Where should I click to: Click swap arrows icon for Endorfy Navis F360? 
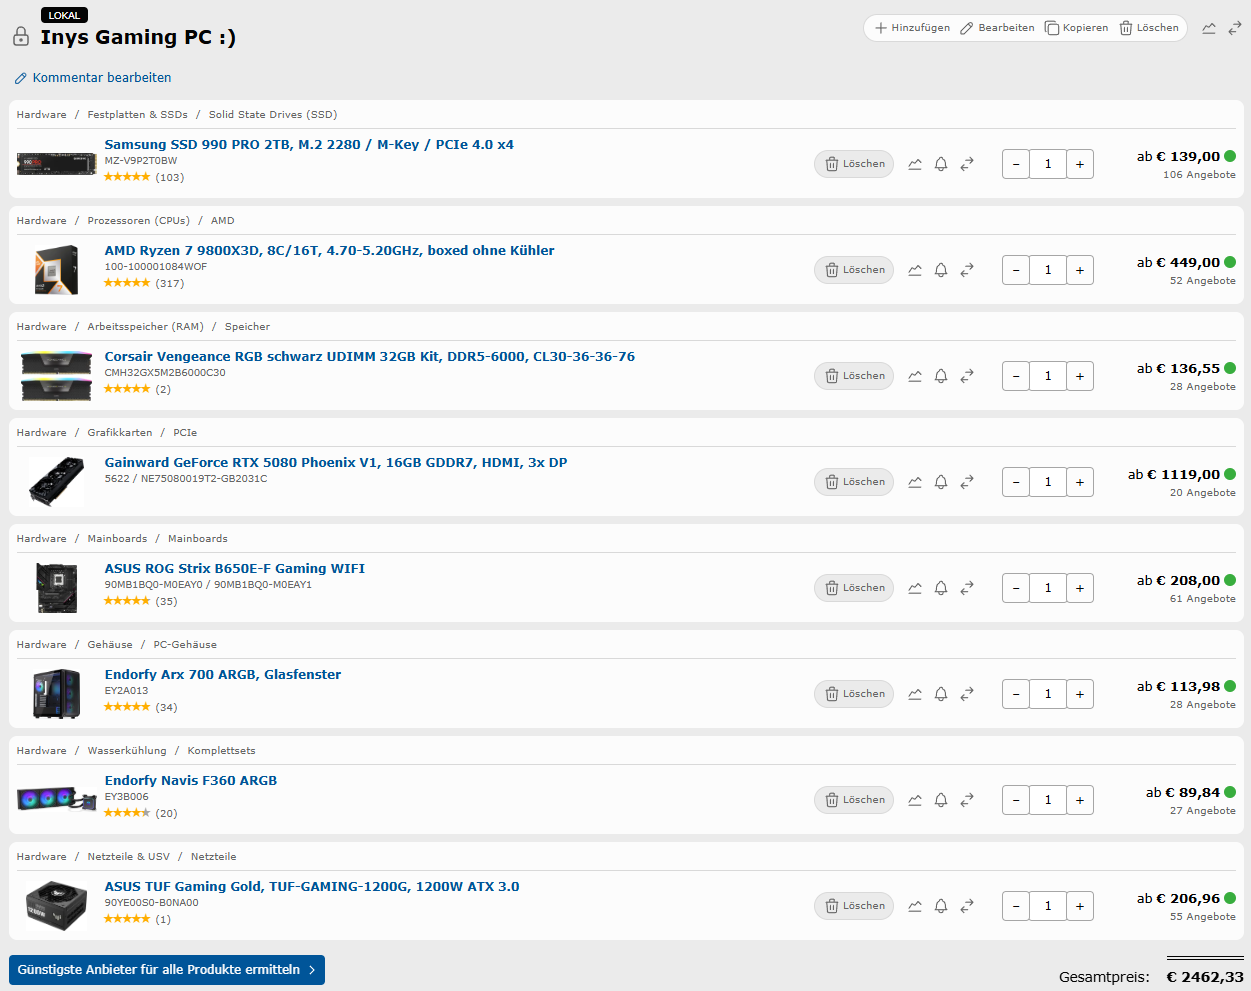[x=967, y=800]
